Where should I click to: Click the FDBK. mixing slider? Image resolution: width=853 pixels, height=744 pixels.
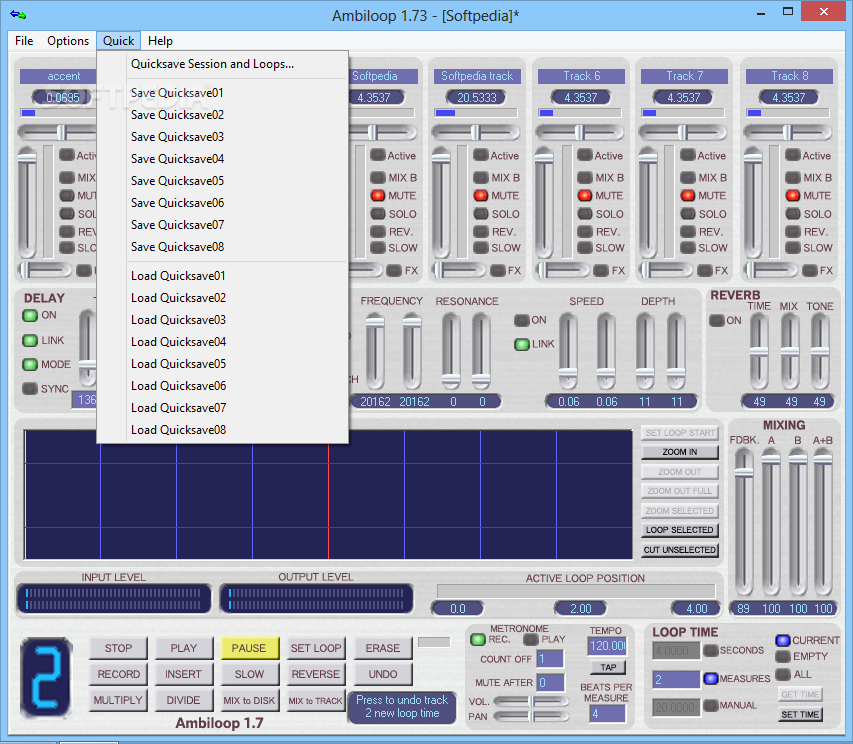pyautogui.click(x=743, y=470)
